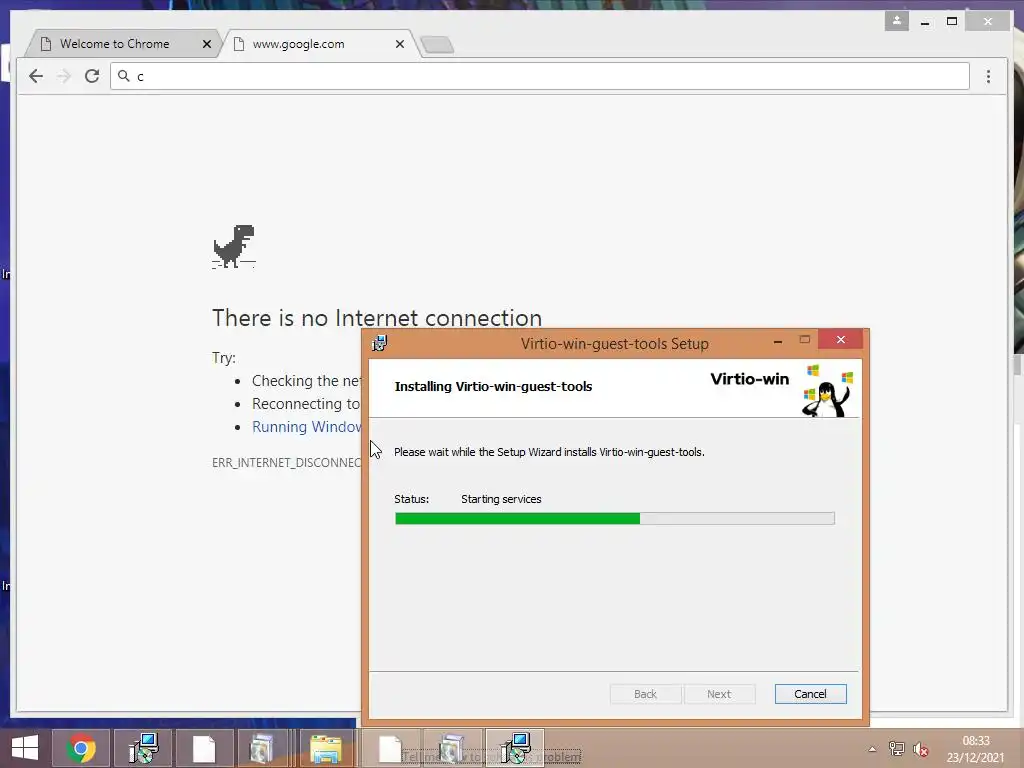Click the 'Reconnecting to' suggestion text
This screenshot has height=768, width=1024.
306,404
